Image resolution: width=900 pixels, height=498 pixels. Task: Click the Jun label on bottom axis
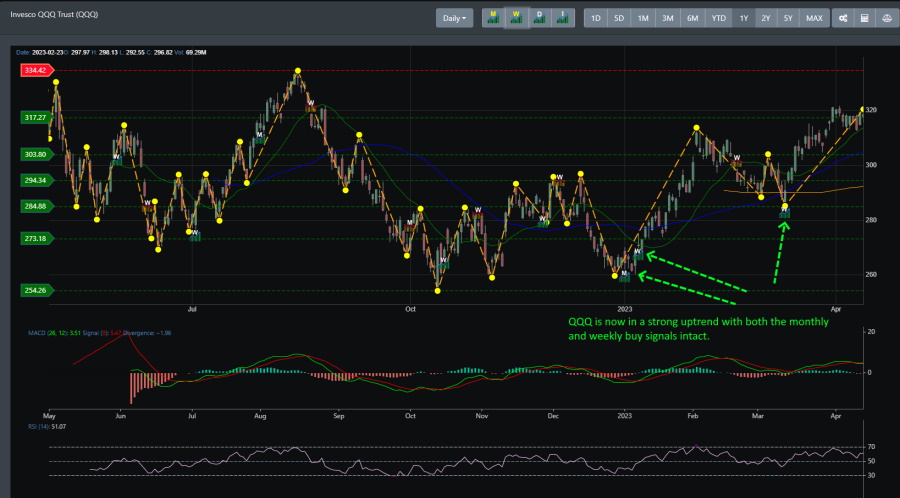[121, 416]
